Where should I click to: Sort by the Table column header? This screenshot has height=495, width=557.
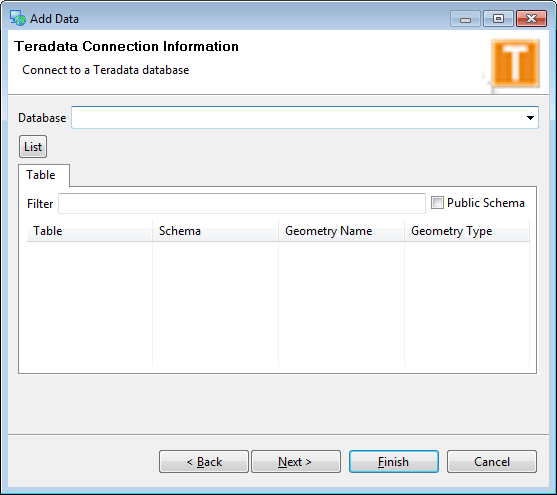90,231
